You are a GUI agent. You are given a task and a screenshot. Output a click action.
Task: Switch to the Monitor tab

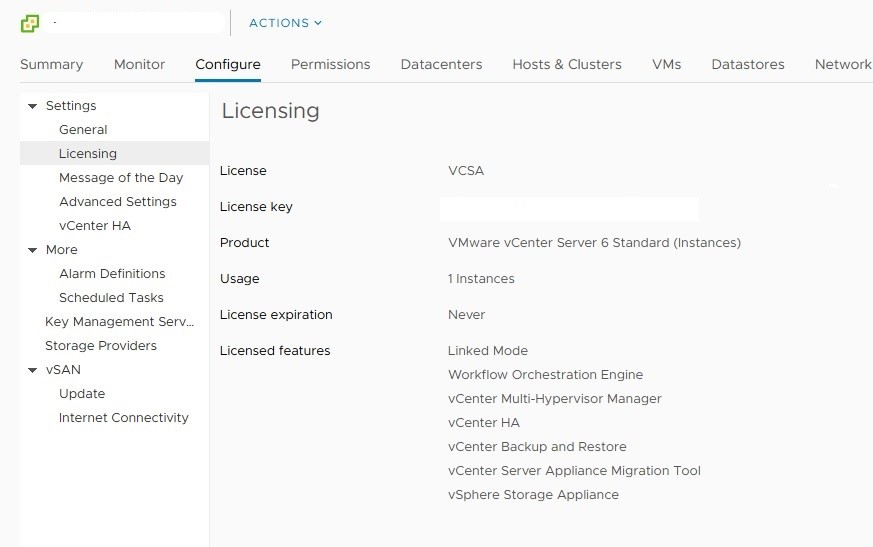[139, 64]
